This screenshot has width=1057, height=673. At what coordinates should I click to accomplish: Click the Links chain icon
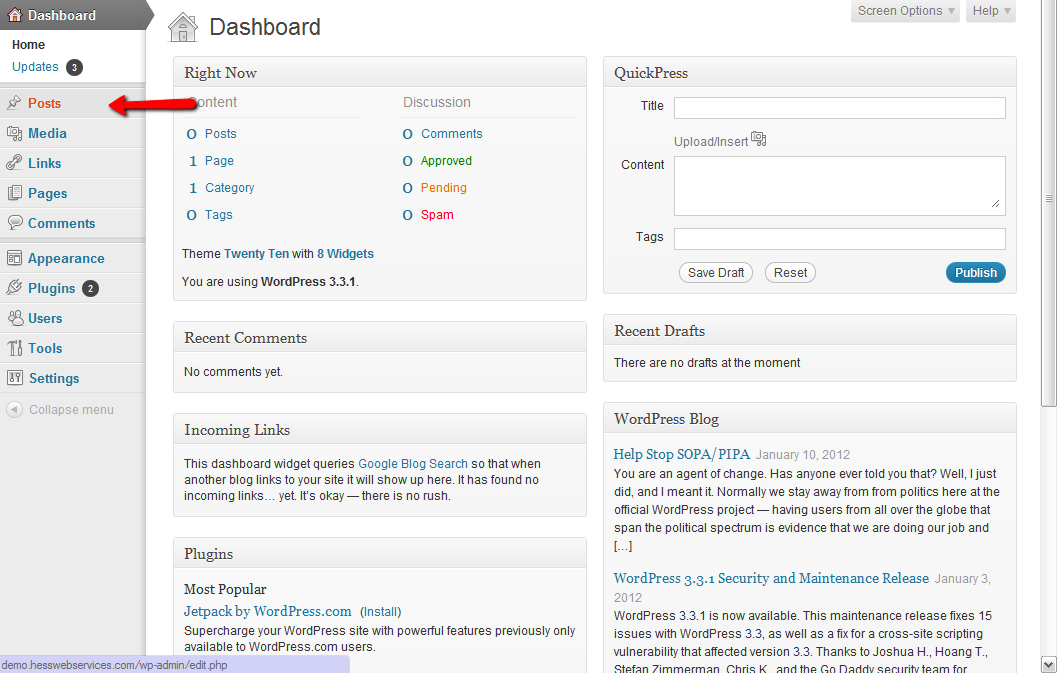tap(14, 163)
